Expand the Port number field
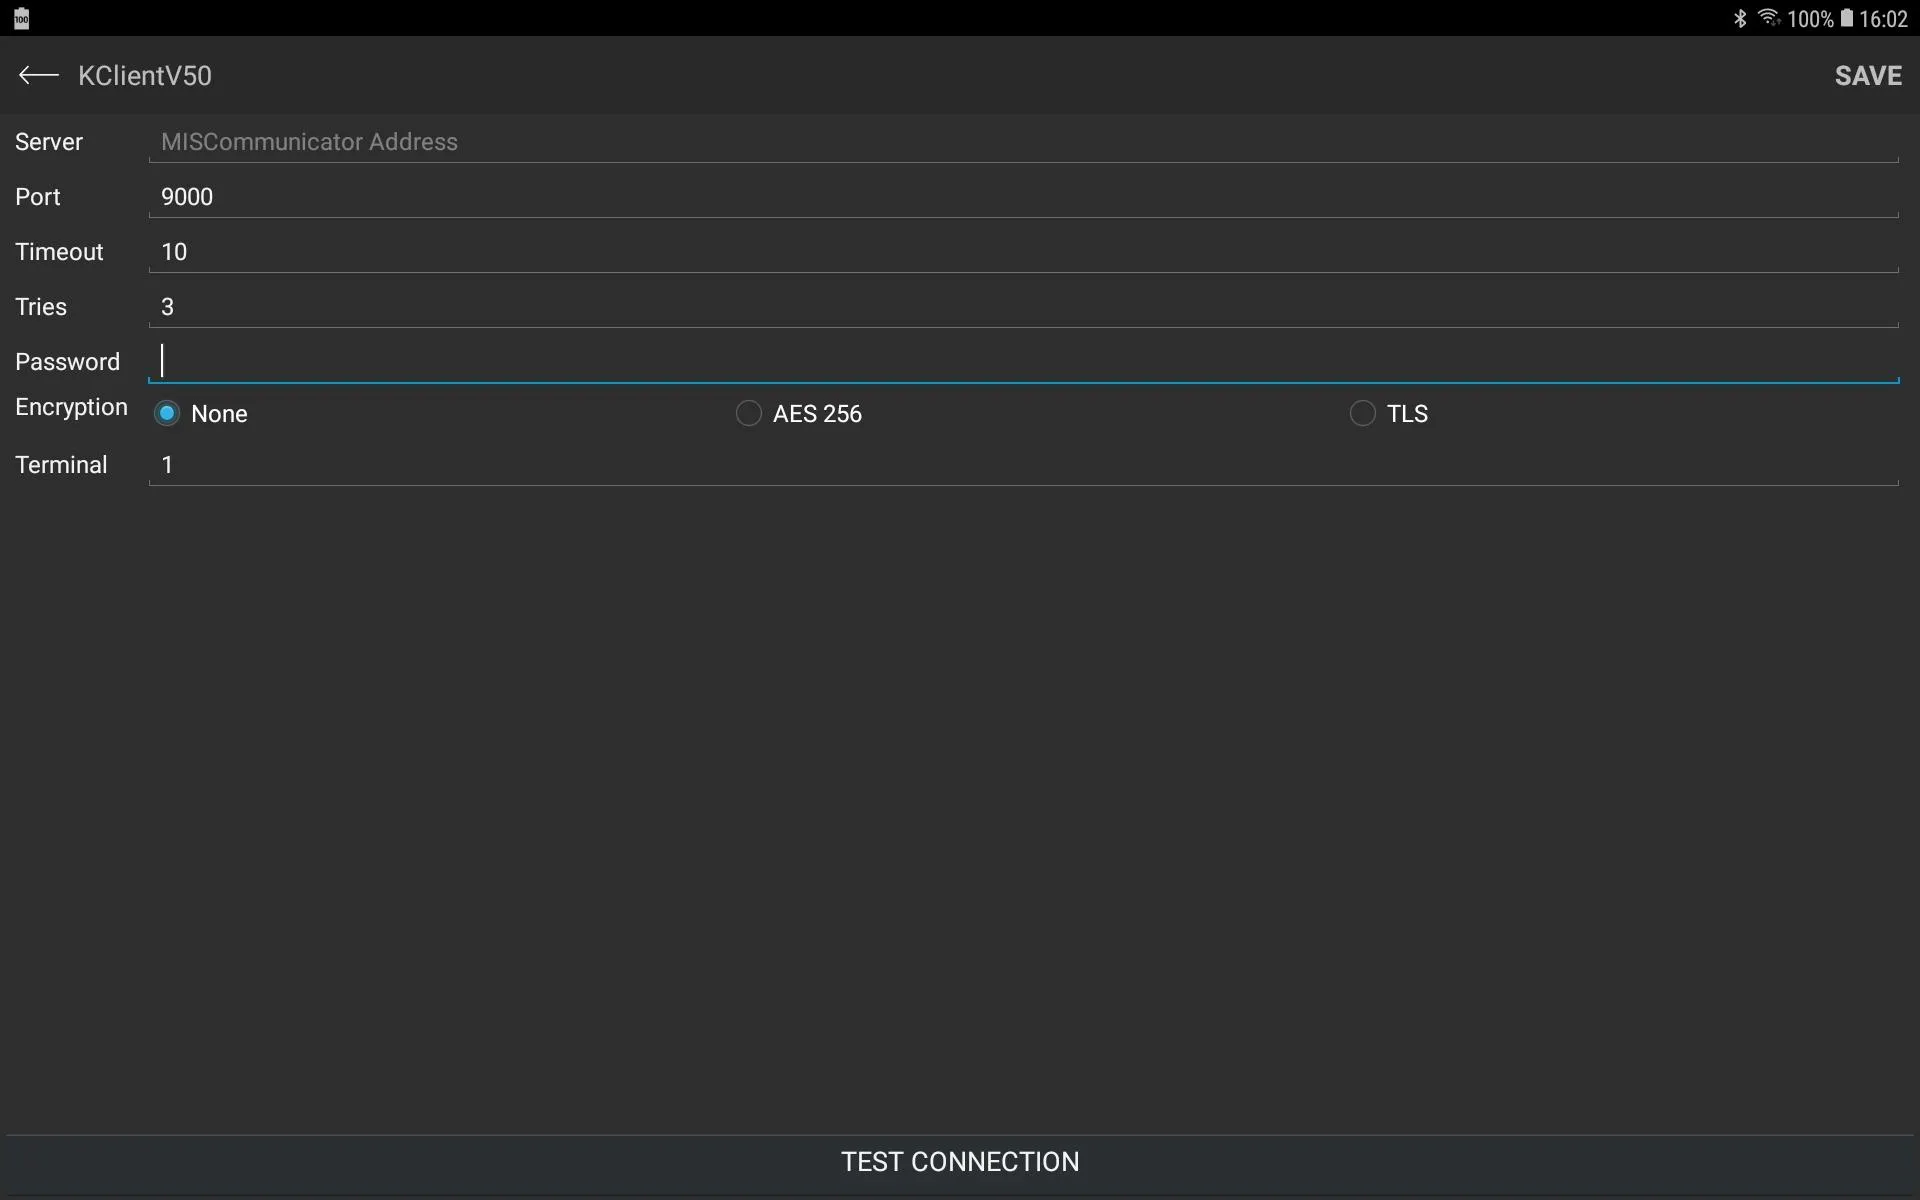1920x1200 pixels. 1022,195
